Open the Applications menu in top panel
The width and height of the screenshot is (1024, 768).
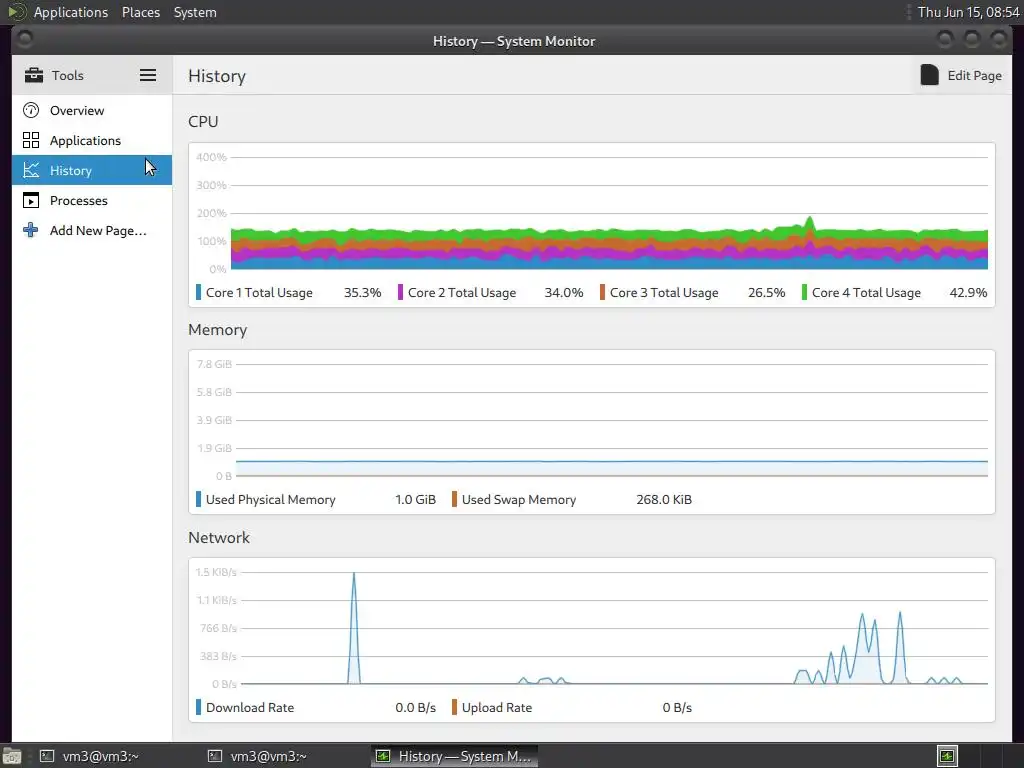(71, 12)
